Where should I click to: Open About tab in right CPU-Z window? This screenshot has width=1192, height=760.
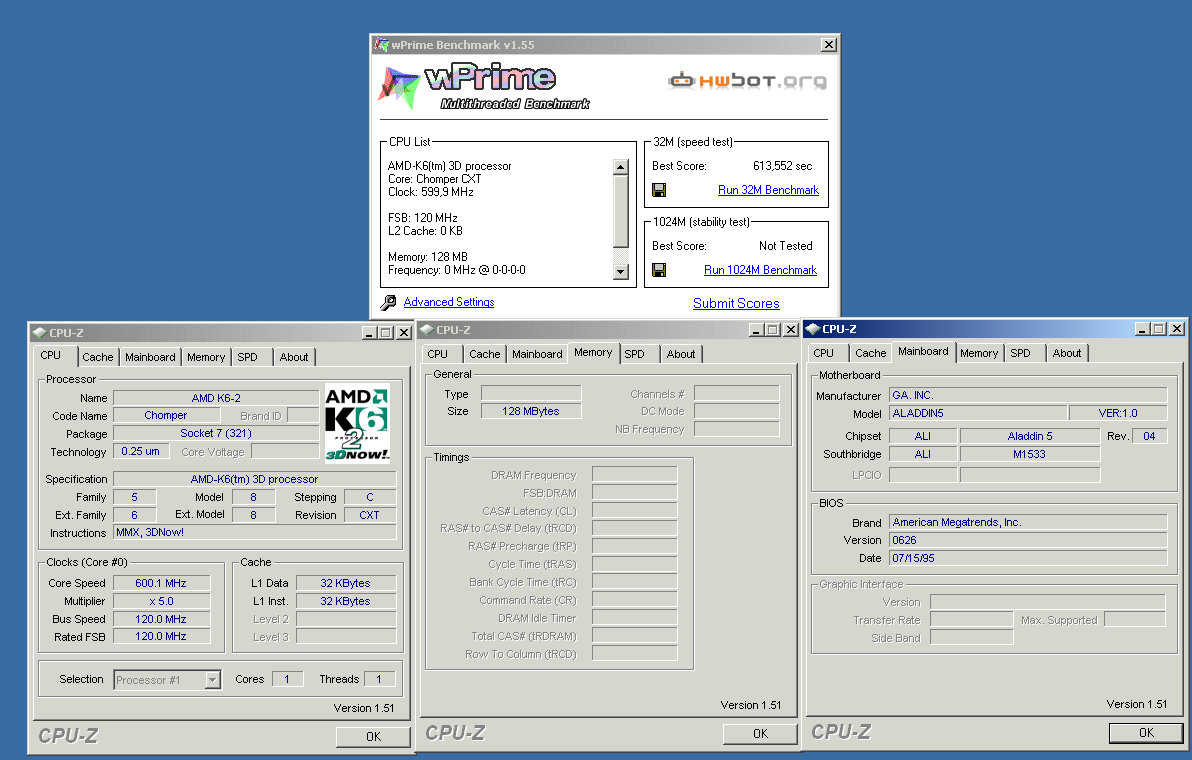click(1067, 353)
